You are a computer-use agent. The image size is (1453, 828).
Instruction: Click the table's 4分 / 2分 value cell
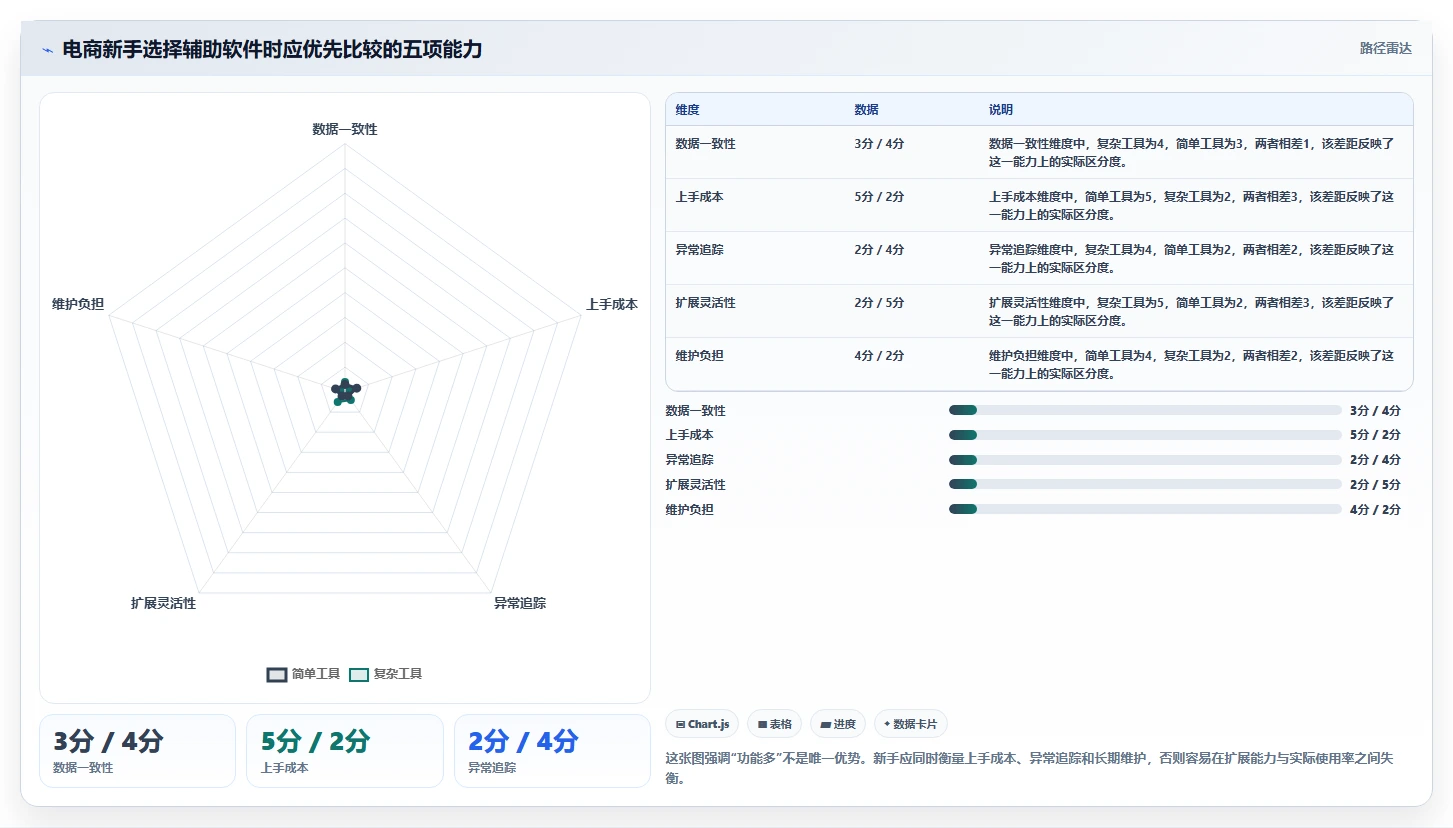click(x=879, y=356)
